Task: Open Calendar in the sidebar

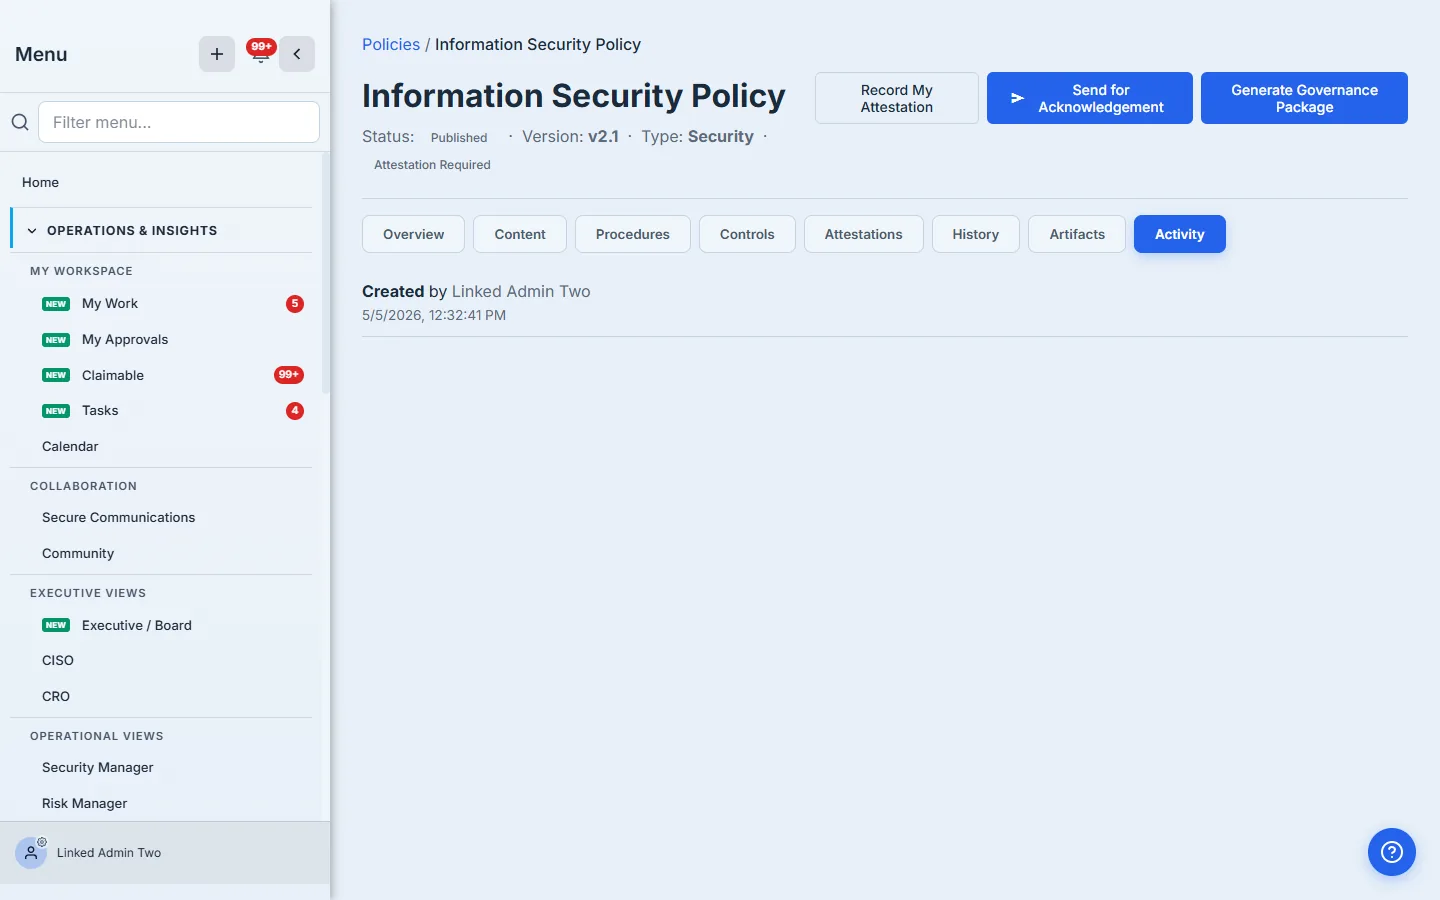Action: (70, 447)
